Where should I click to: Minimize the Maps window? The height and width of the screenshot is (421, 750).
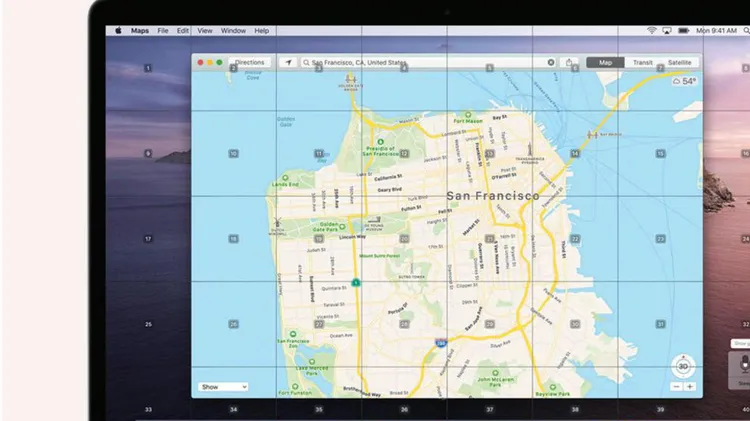pos(210,63)
